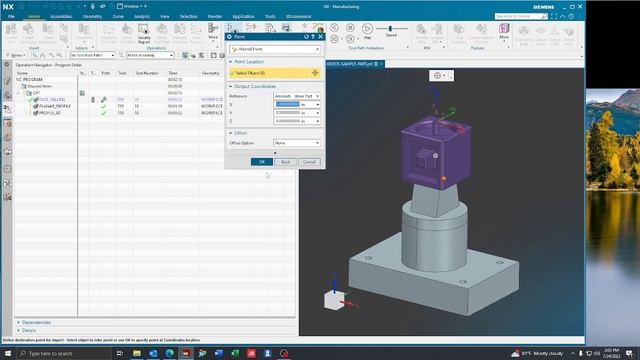This screenshot has width=640, height=360.
Task: Close the Point dialog with the X
Action: [x=320, y=37]
